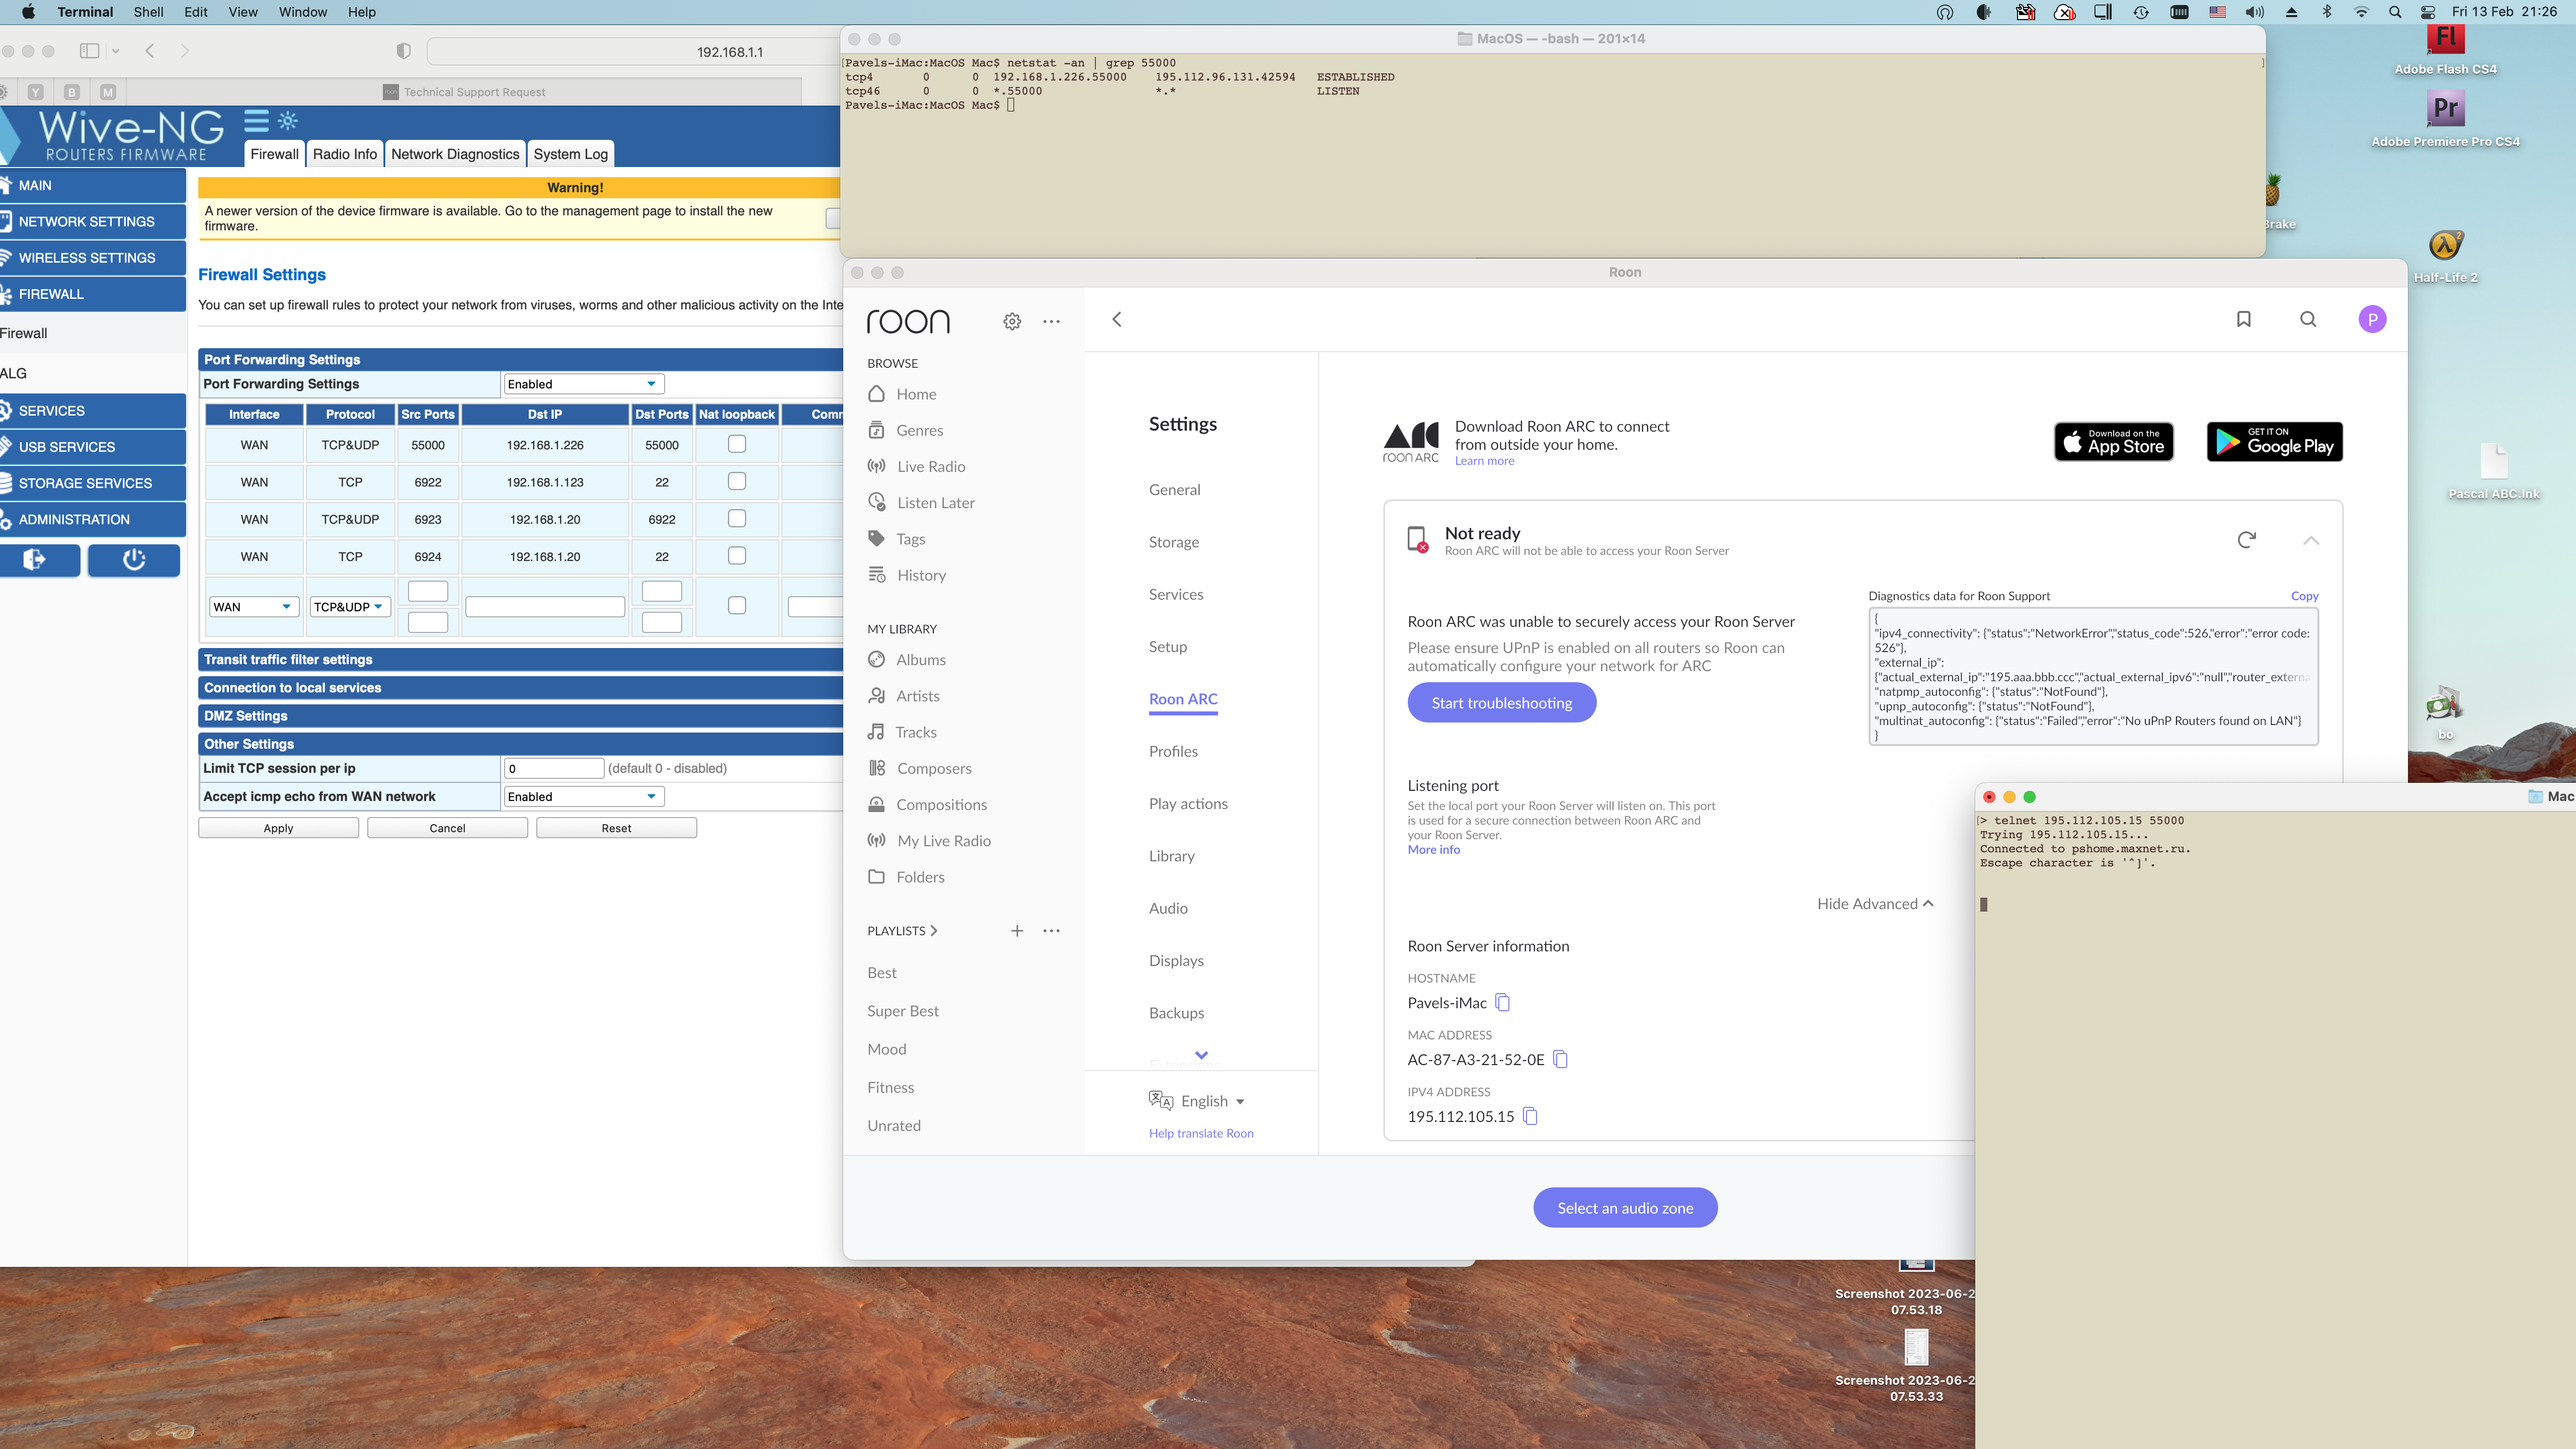Viewport: 2576px width, 1449px height.
Task: Check Nat loopback in the new rule row
Action: click(x=737, y=605)
